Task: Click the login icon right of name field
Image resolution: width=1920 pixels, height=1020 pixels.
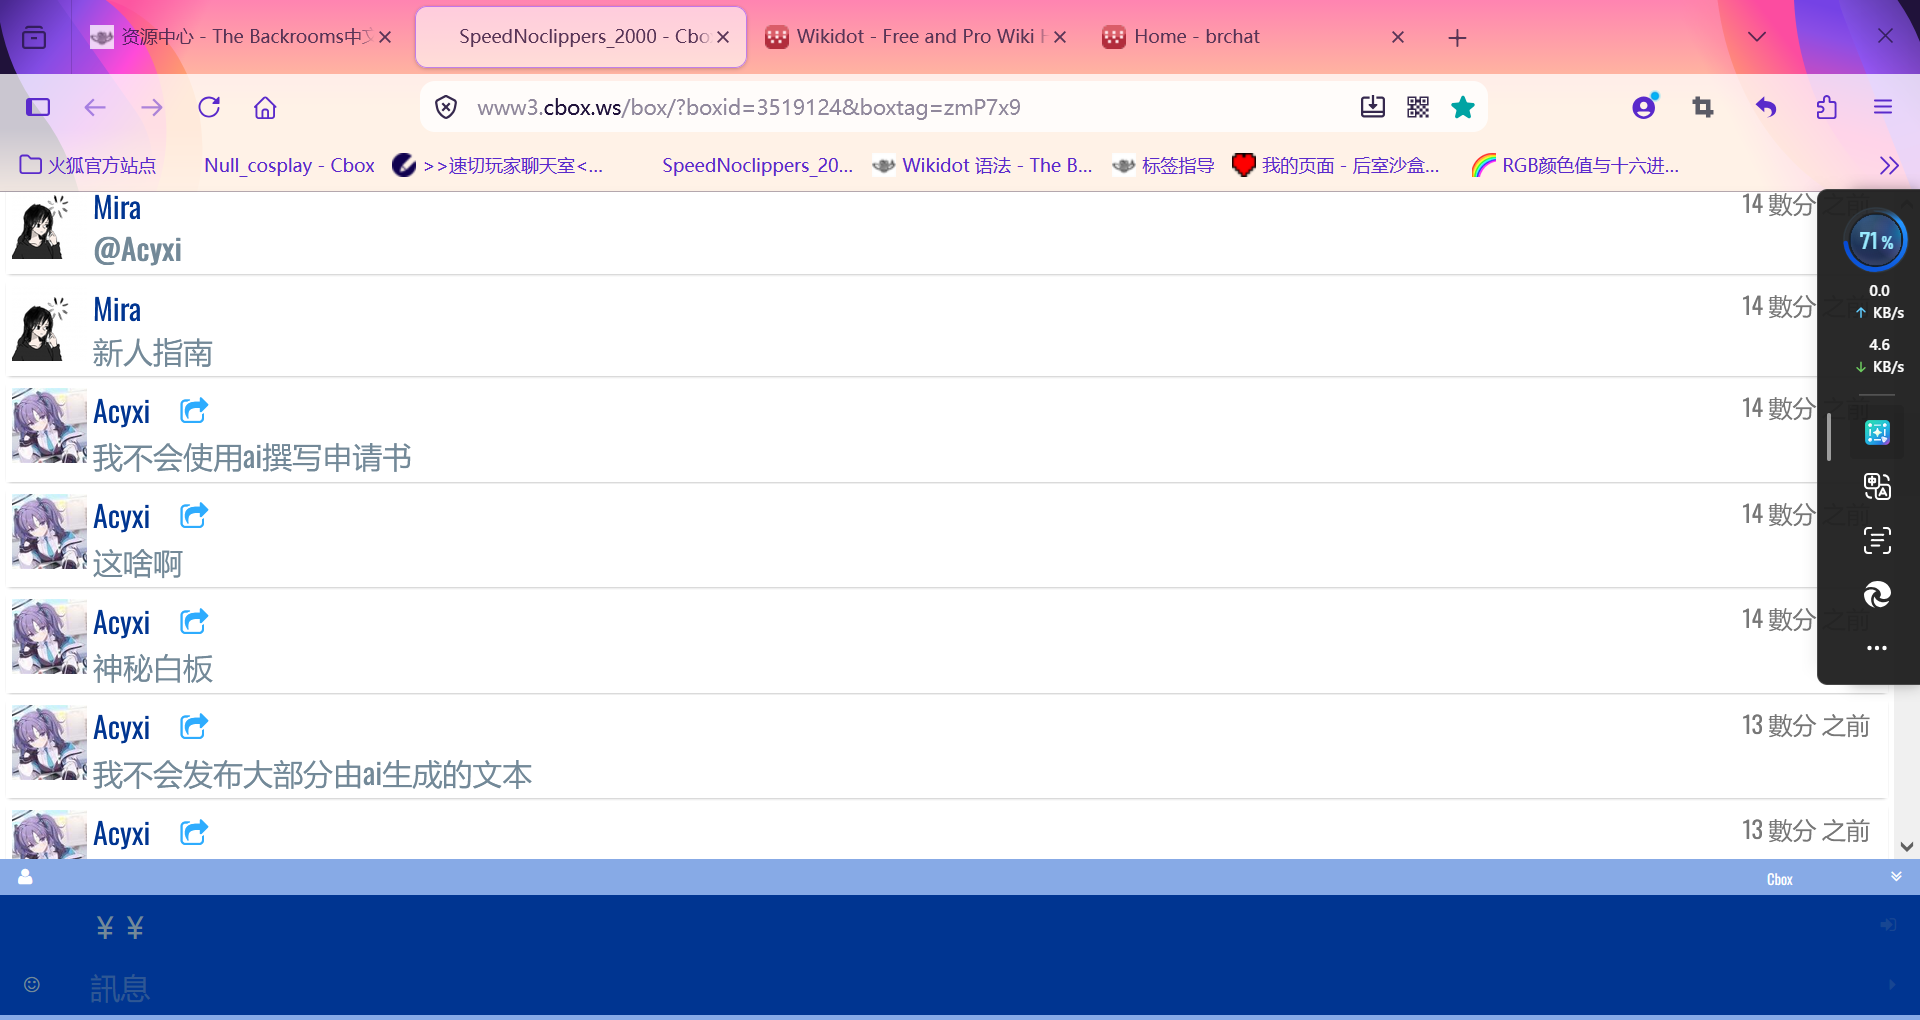Action: click(1888, 925)
